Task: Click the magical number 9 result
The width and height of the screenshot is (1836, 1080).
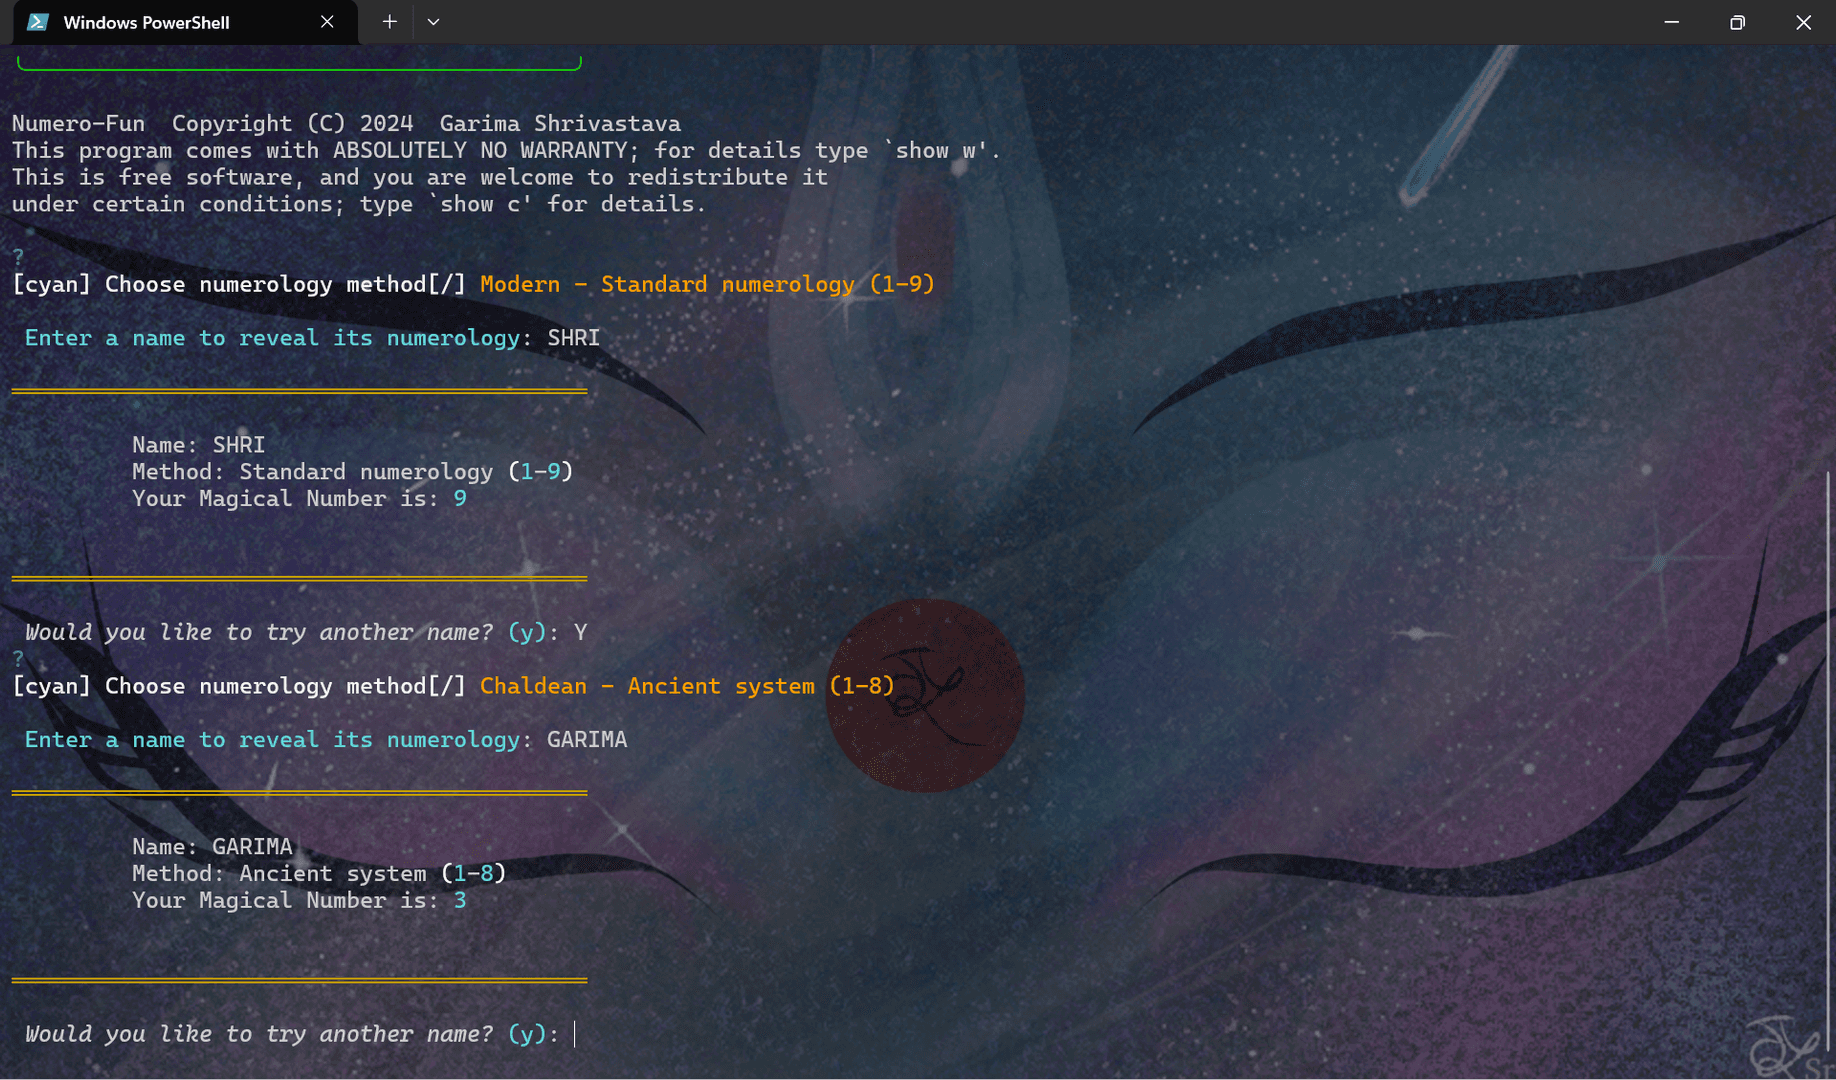Action: [x=460, y=499]
